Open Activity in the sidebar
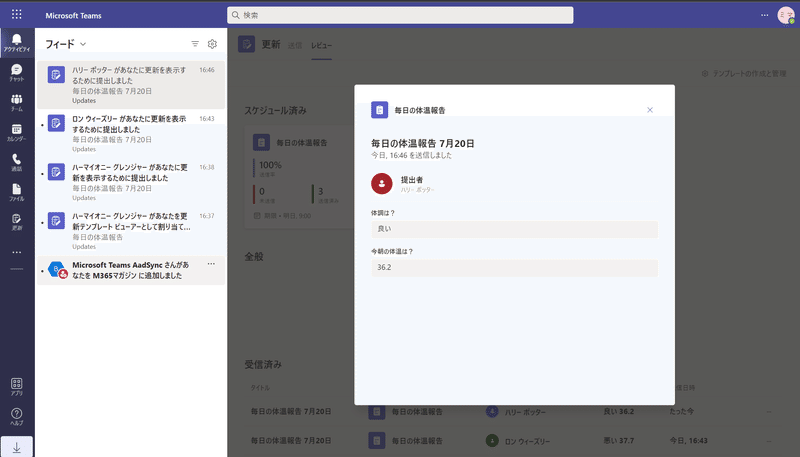Image resolution: width=800 pixels, height=457 pixels. coord(17,43)
